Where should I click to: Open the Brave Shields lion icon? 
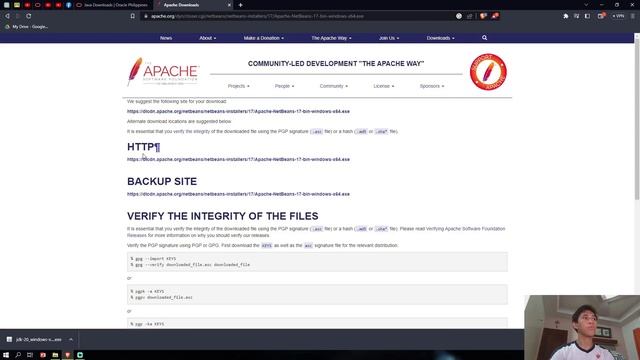483,16
